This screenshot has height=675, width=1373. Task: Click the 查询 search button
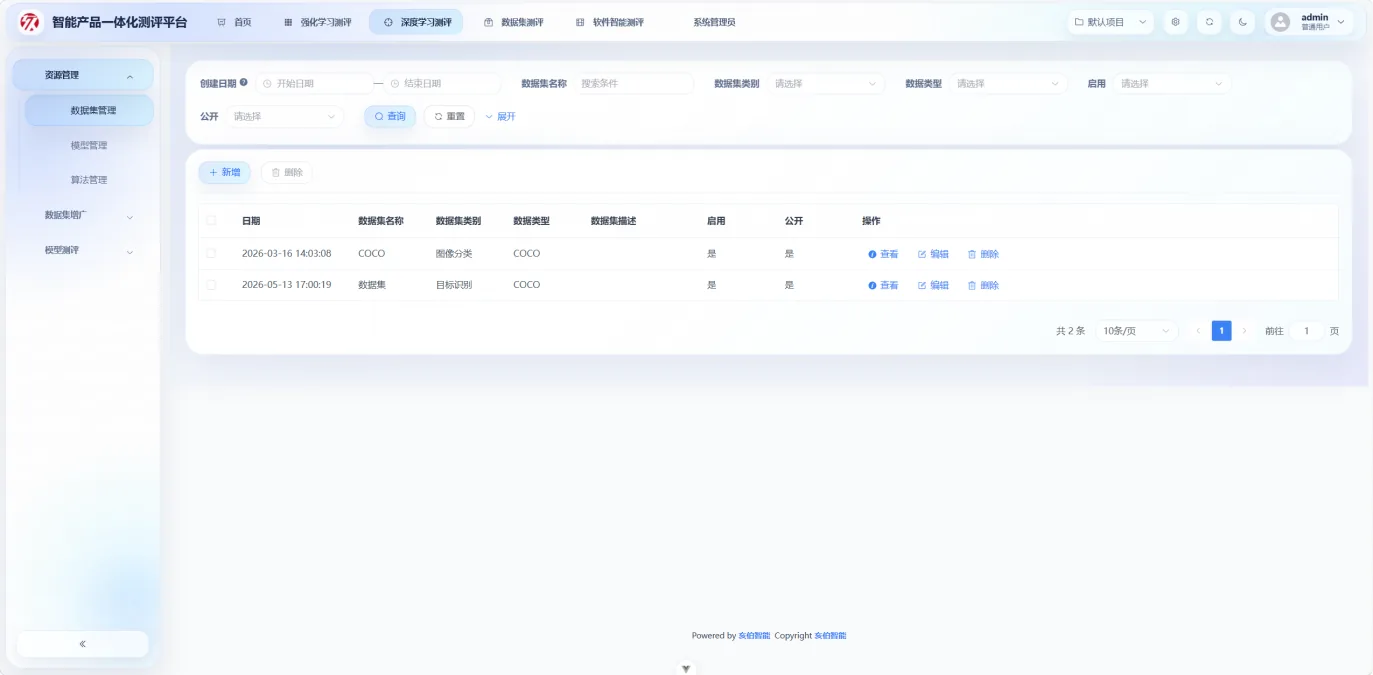390,117
